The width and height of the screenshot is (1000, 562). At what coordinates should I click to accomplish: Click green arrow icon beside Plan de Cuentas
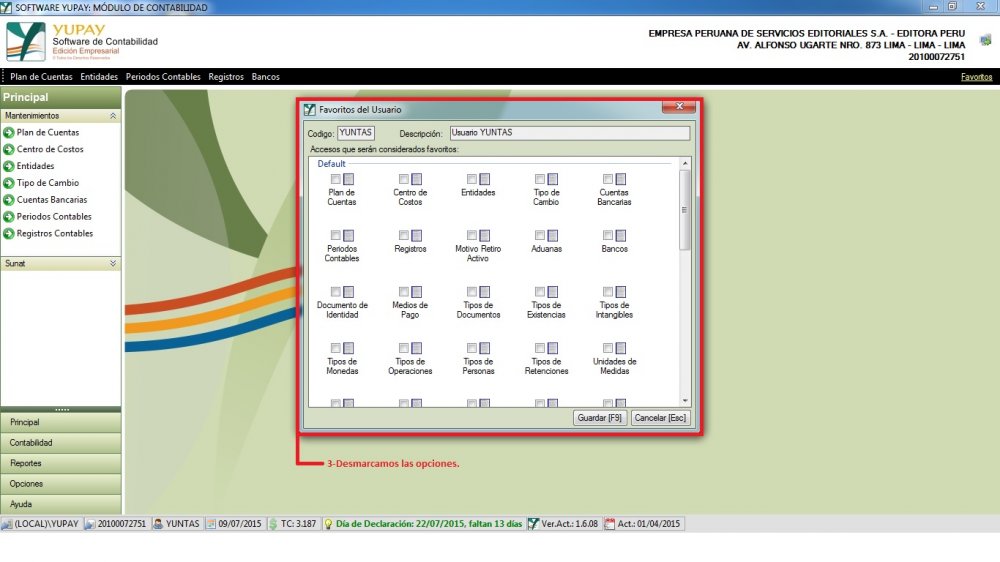9,133
